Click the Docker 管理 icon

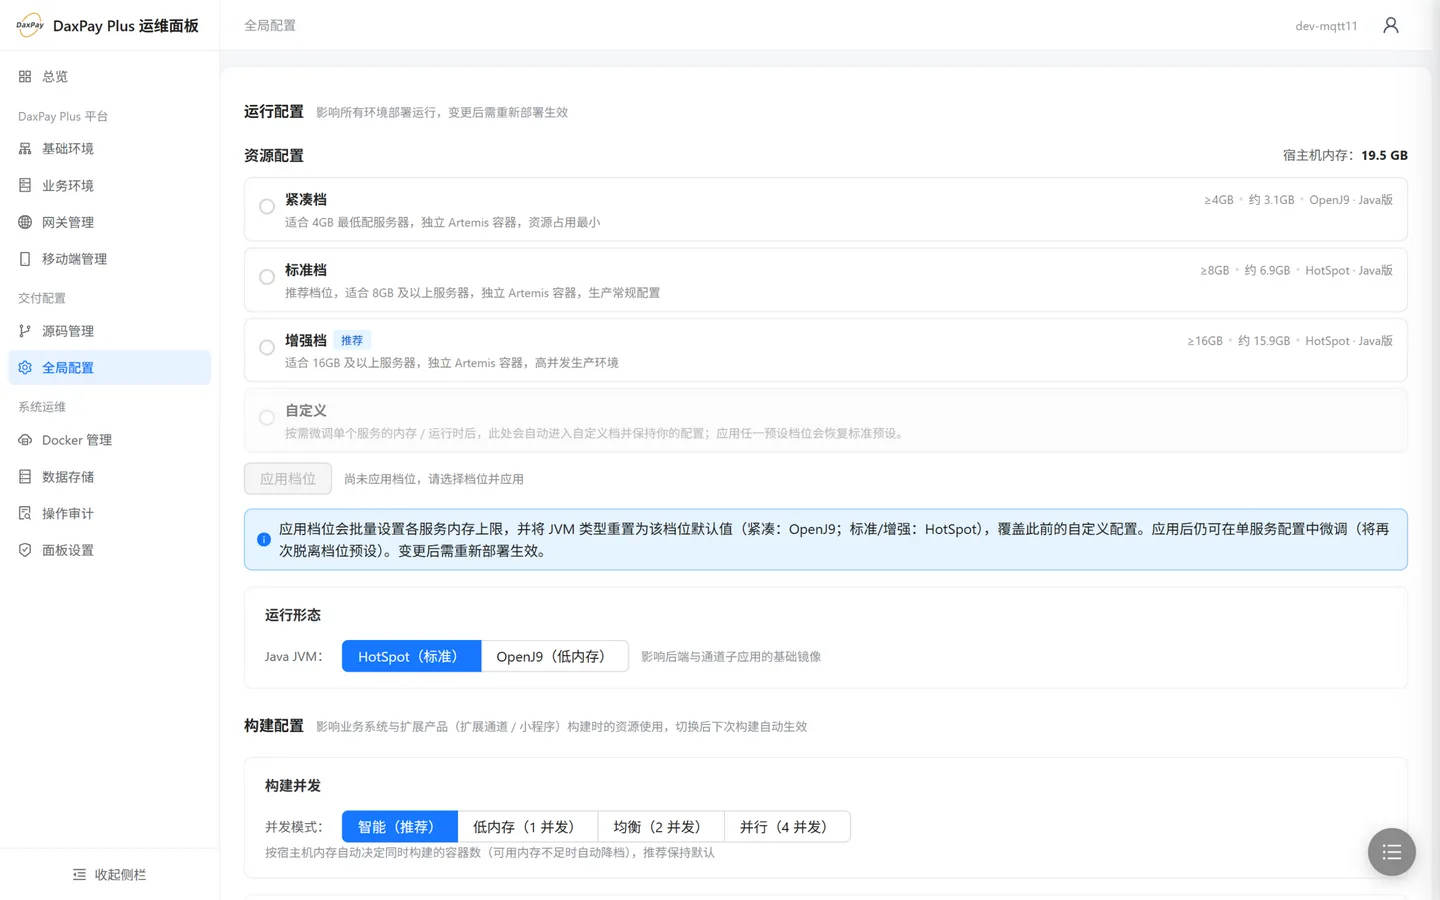(25, 440)
